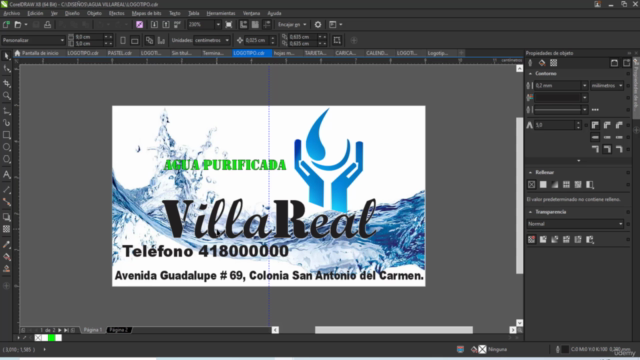Toggle show grid button
The image size is (640, 360).
255,24
